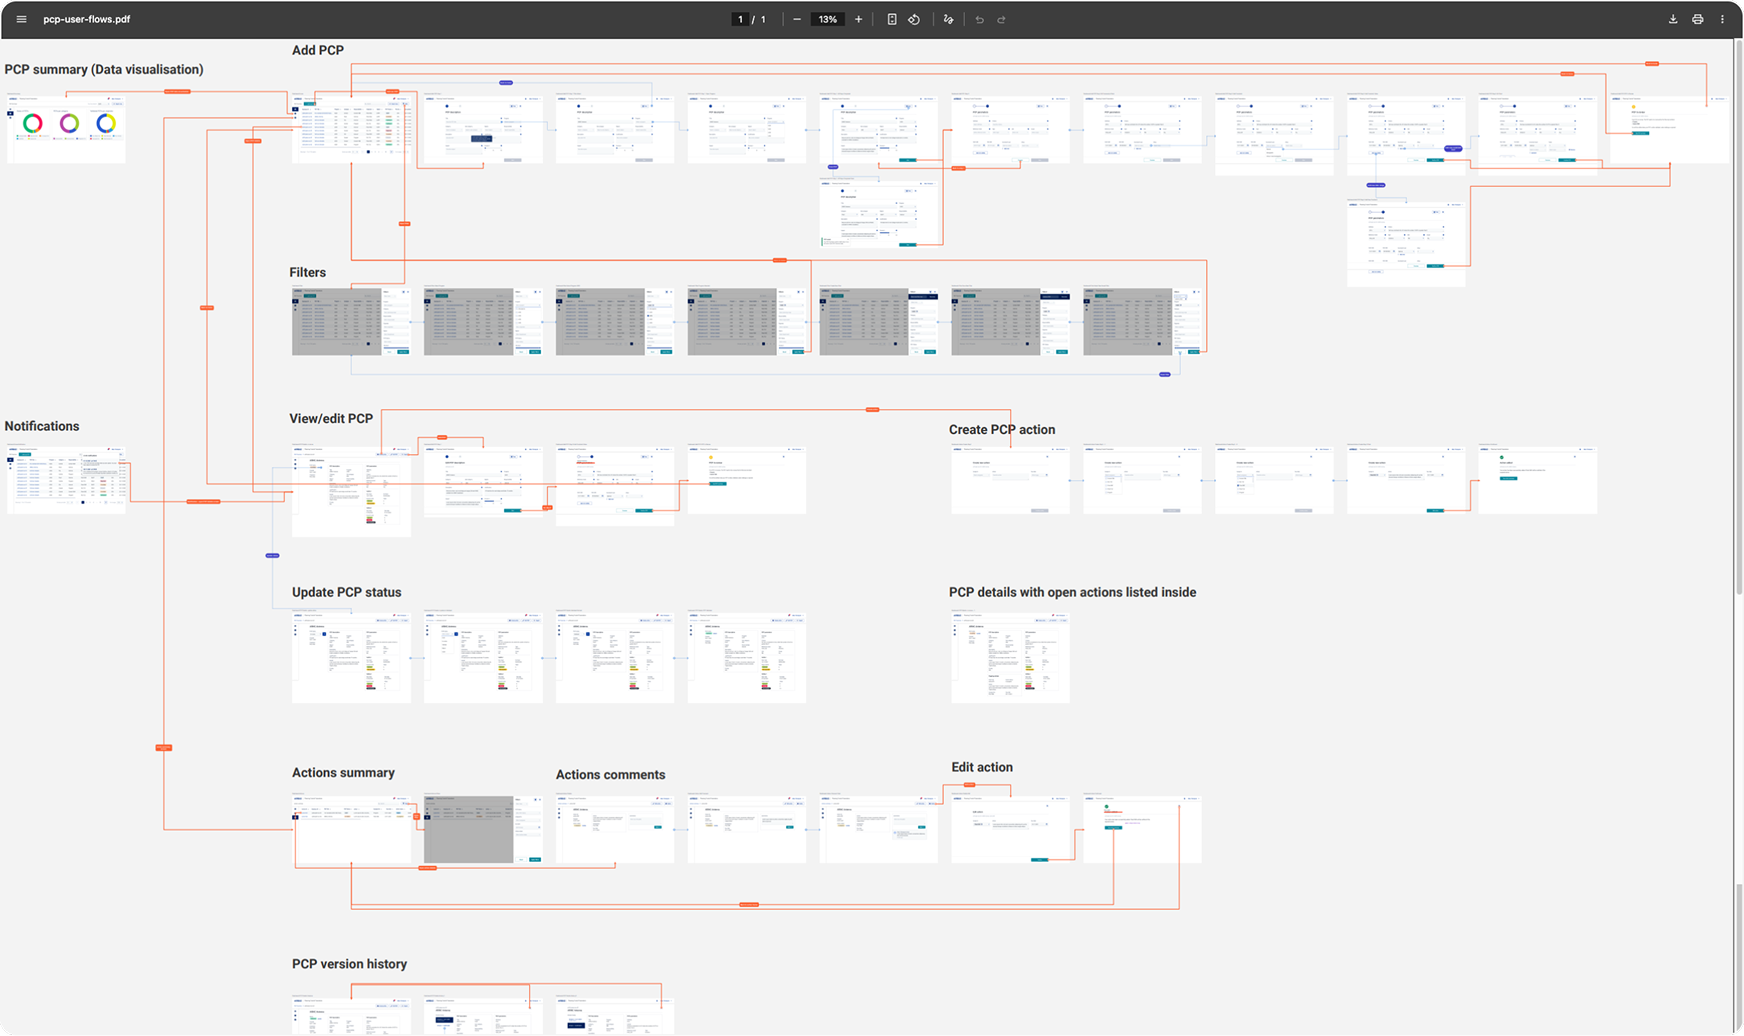Click the 'PCP version history' heading
Screen dimensions: 1744x1036
(349, 964)
